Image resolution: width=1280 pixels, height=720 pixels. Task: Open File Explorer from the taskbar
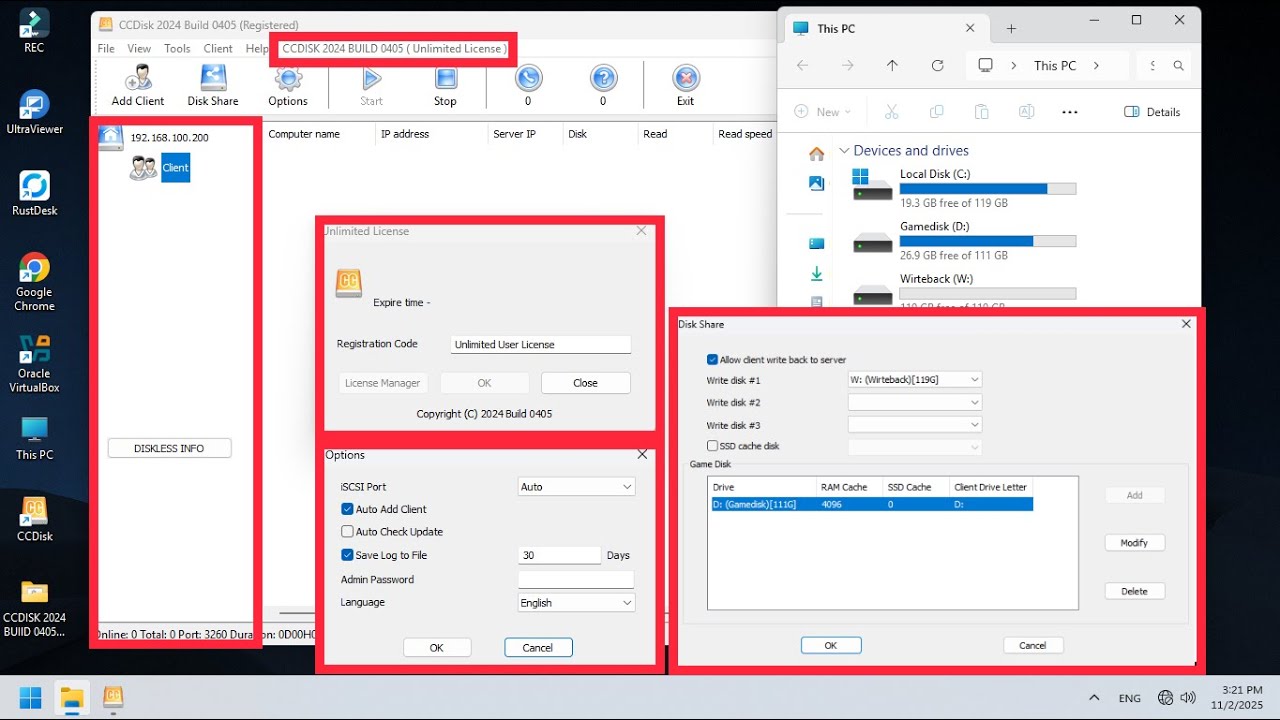tap(72, 697)
